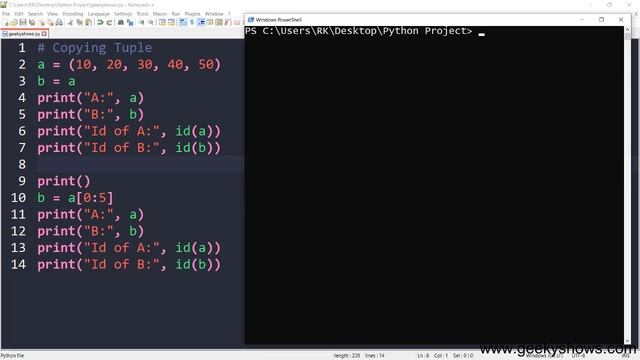Click the Document Map toolbar icon

(x=219, y=22)
